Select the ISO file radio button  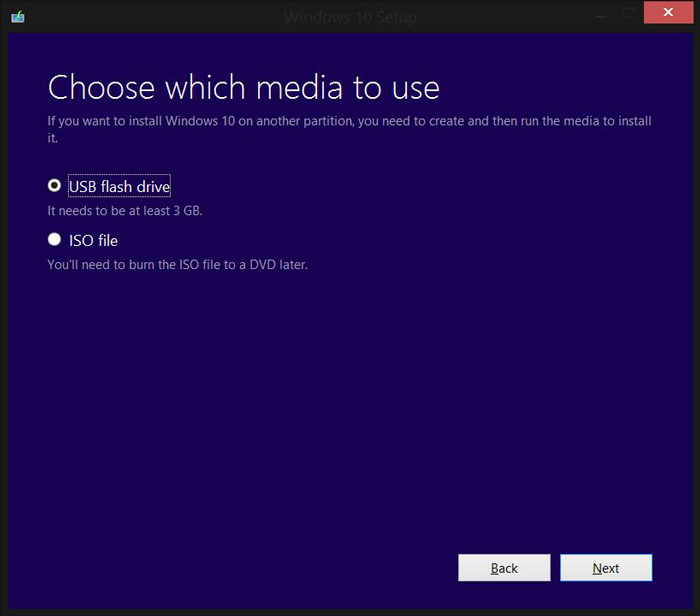pos(54,240)
